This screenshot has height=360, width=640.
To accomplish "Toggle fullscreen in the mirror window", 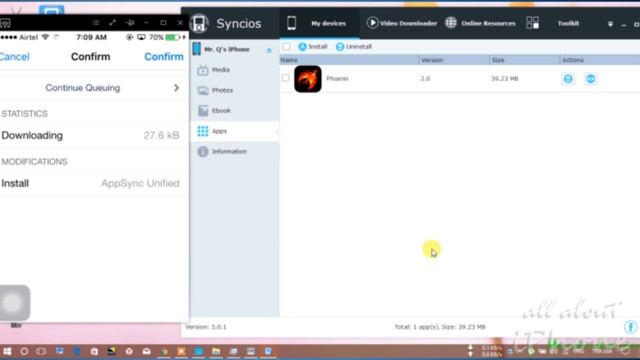I will [x=113, y=23].
